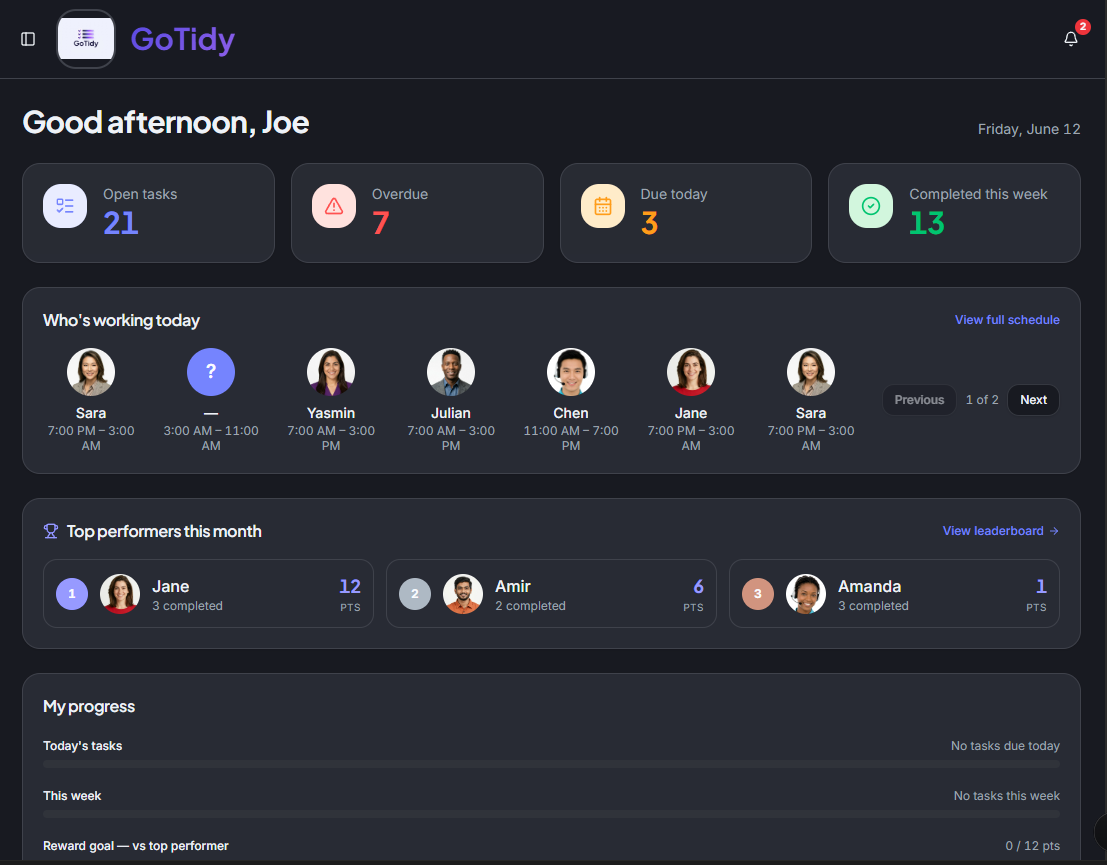This screenshot has width=1107, height=865.
Task: Click the '3:00 AM – 11:00 AM' shift time
Action: pyautogui.click(x=211, y=439)
